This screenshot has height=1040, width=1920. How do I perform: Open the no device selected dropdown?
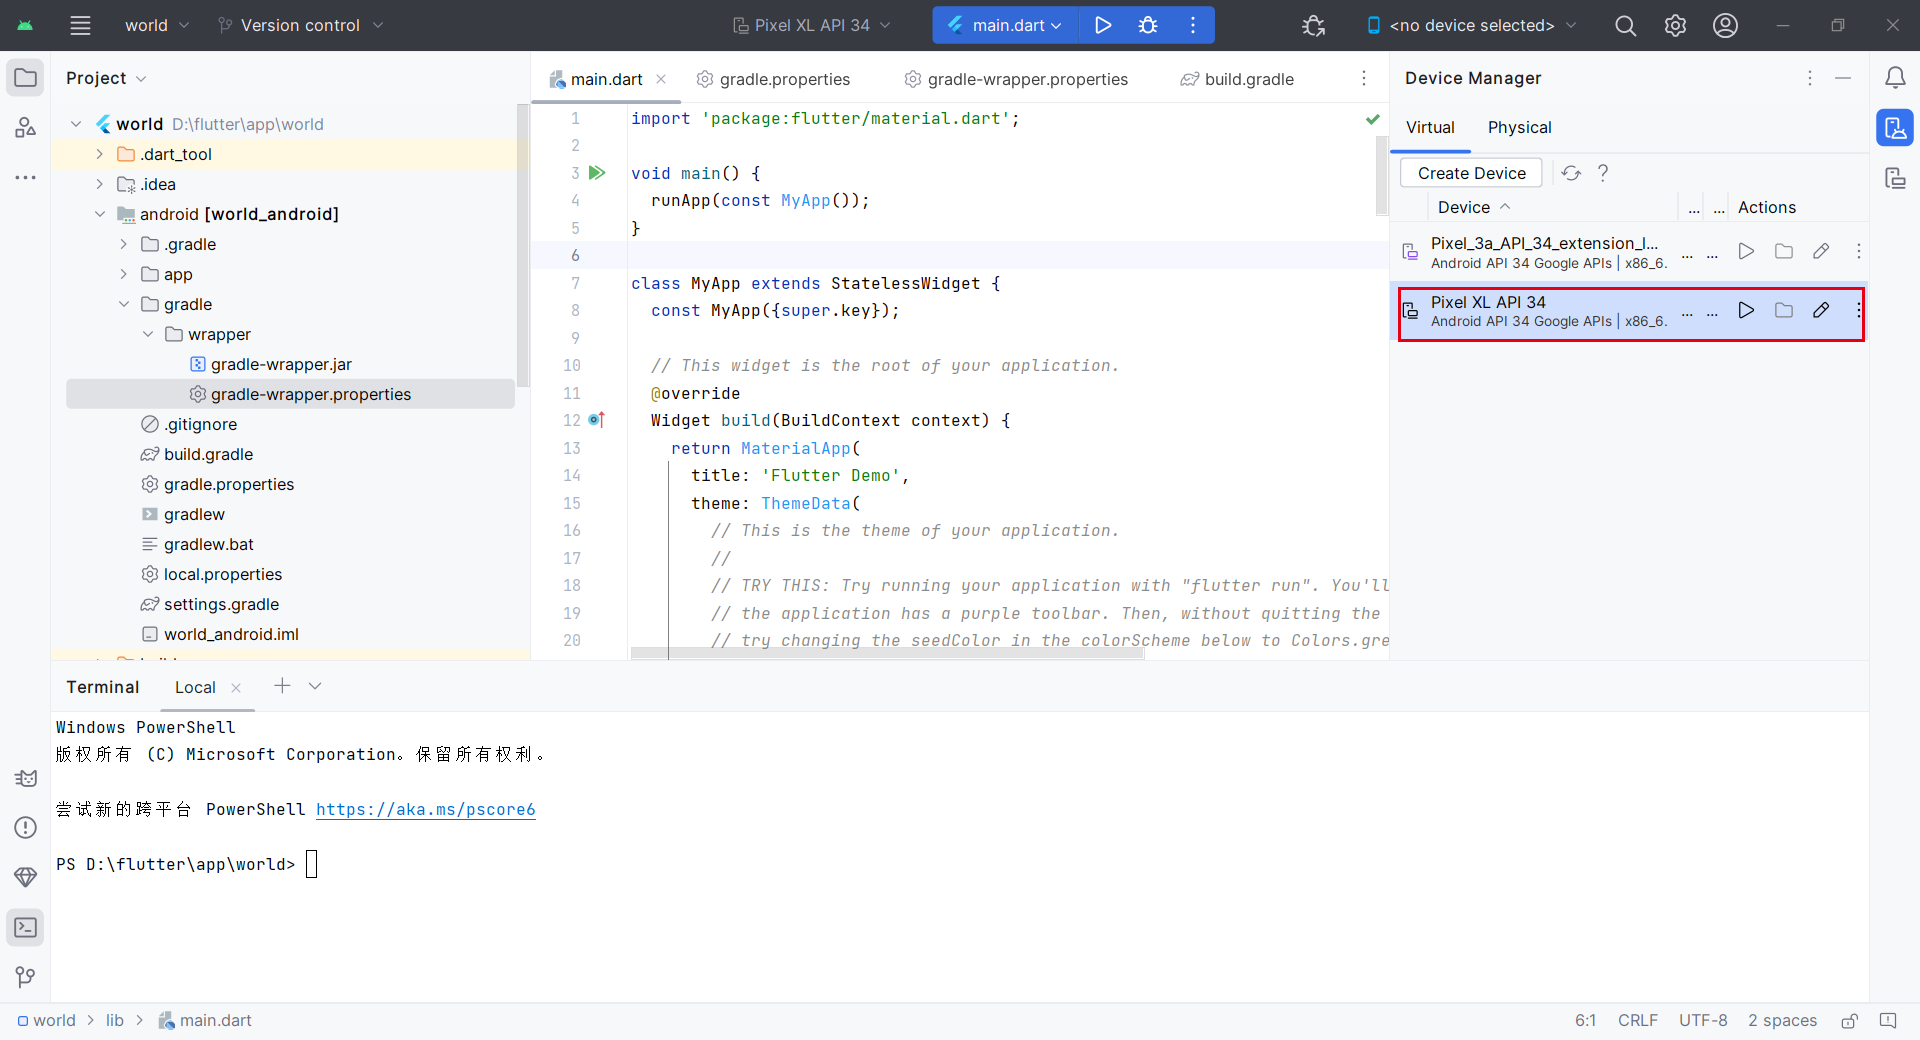tap(1471, 25)
